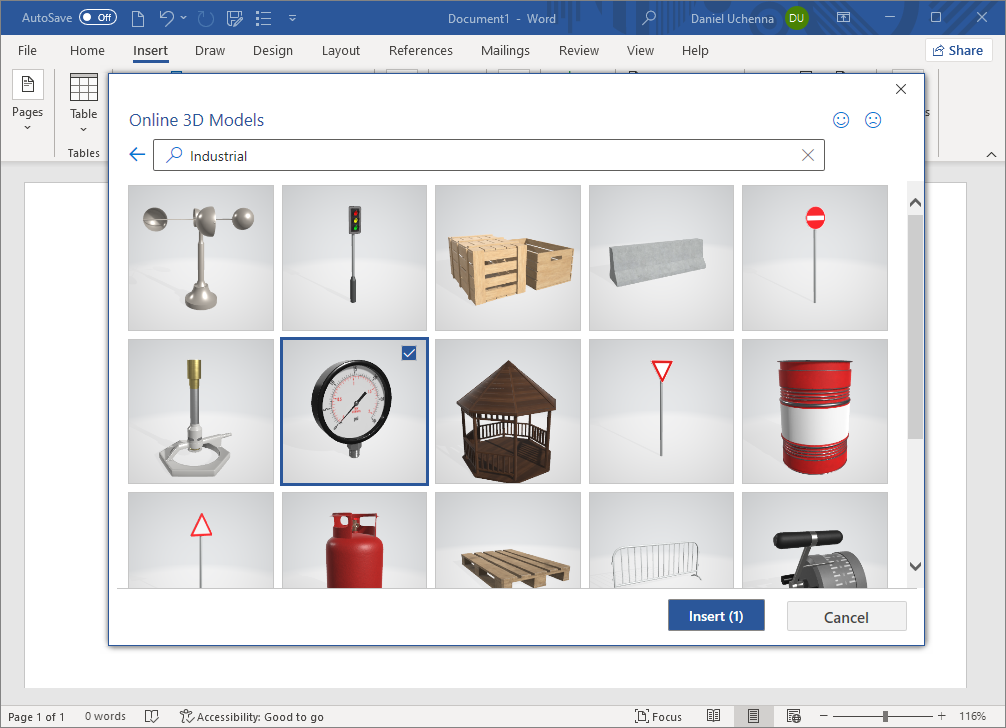Expand the Customize Quick Access Toolbar menu
This screenshot has width=1006, height=728.
(292, 18)
